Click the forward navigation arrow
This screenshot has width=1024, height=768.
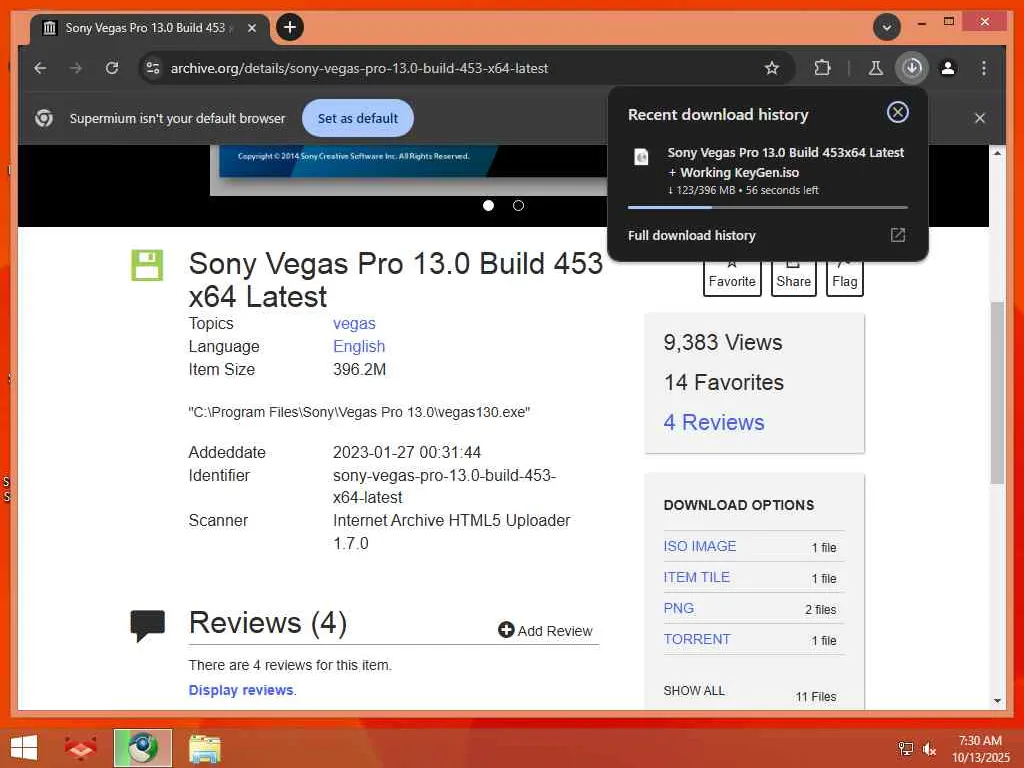pos(76,68)
